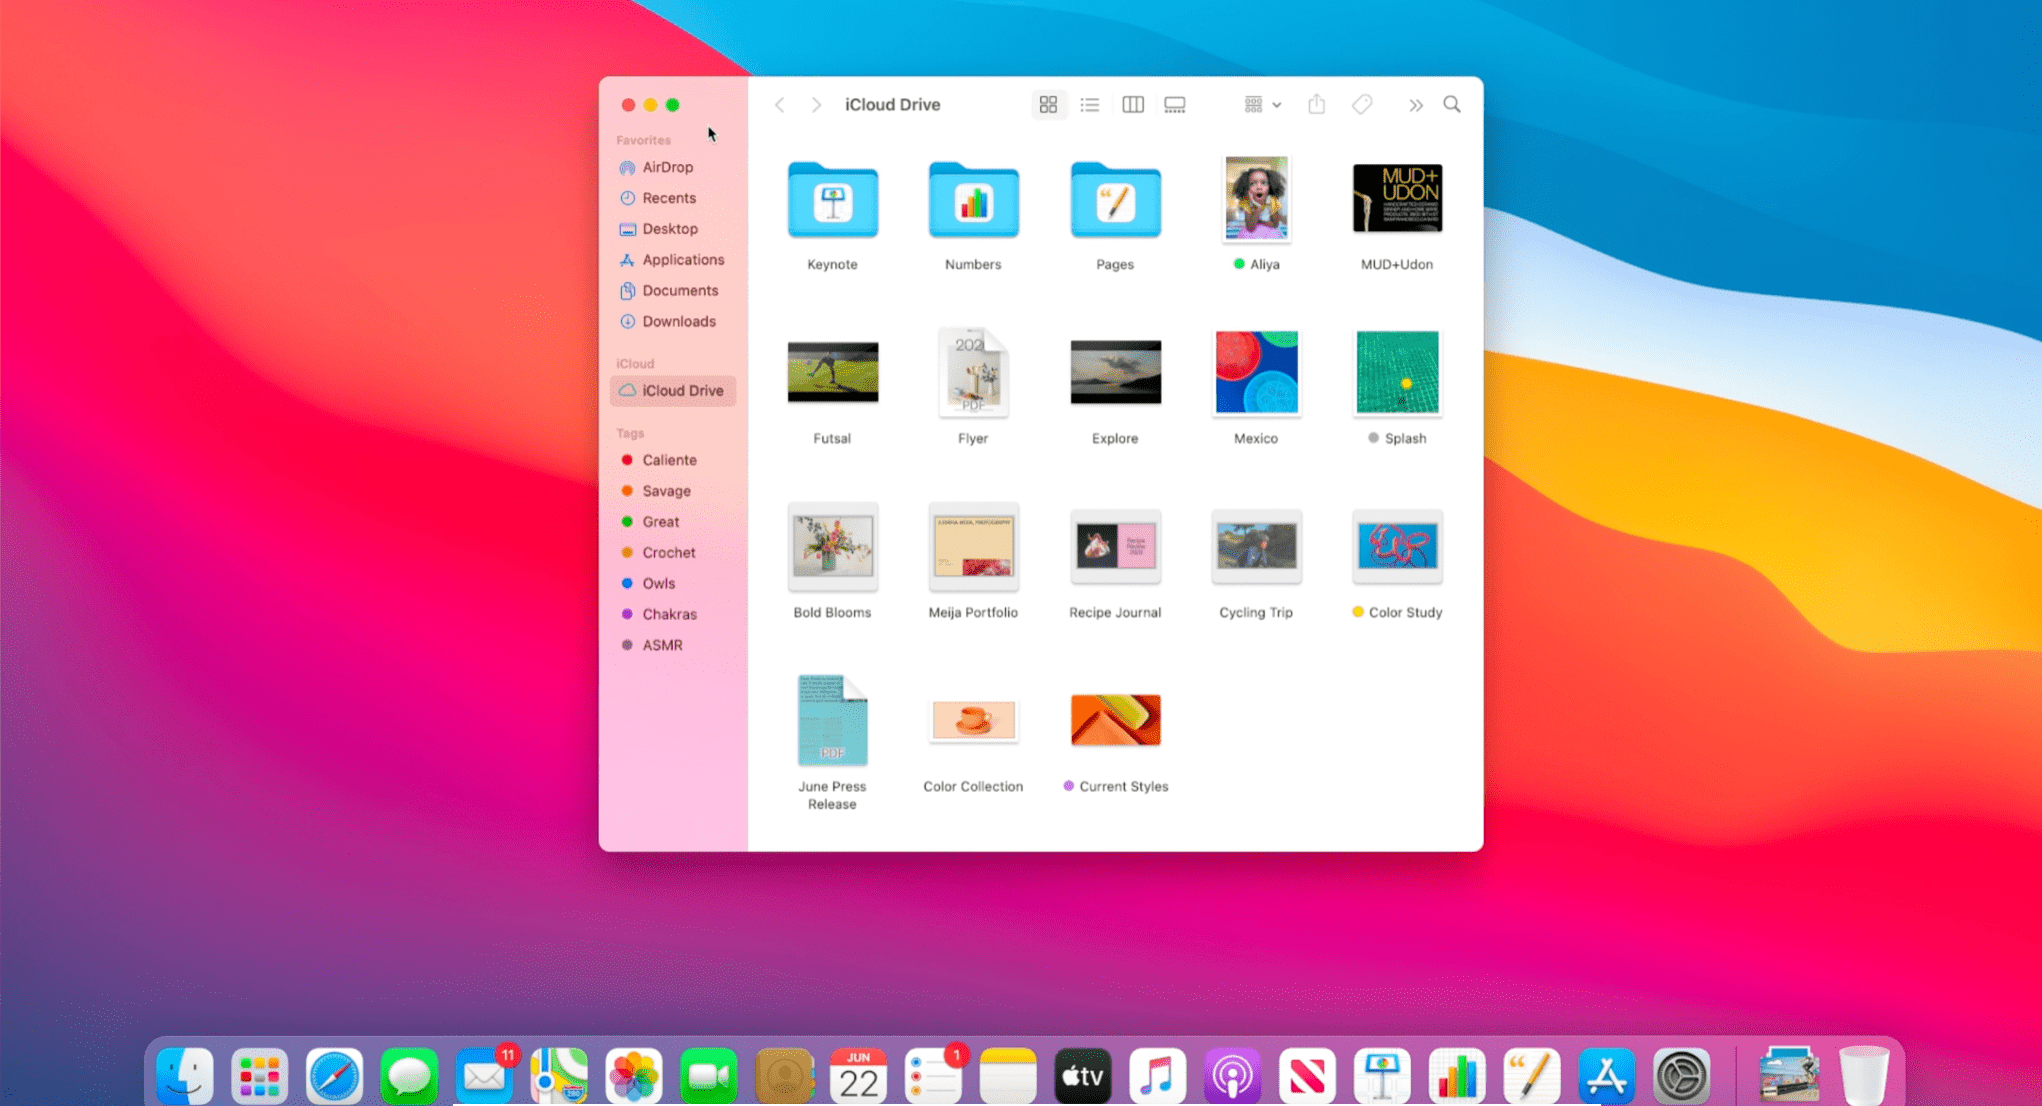Select the Aliya photo thumbnail

[1256, 198]
